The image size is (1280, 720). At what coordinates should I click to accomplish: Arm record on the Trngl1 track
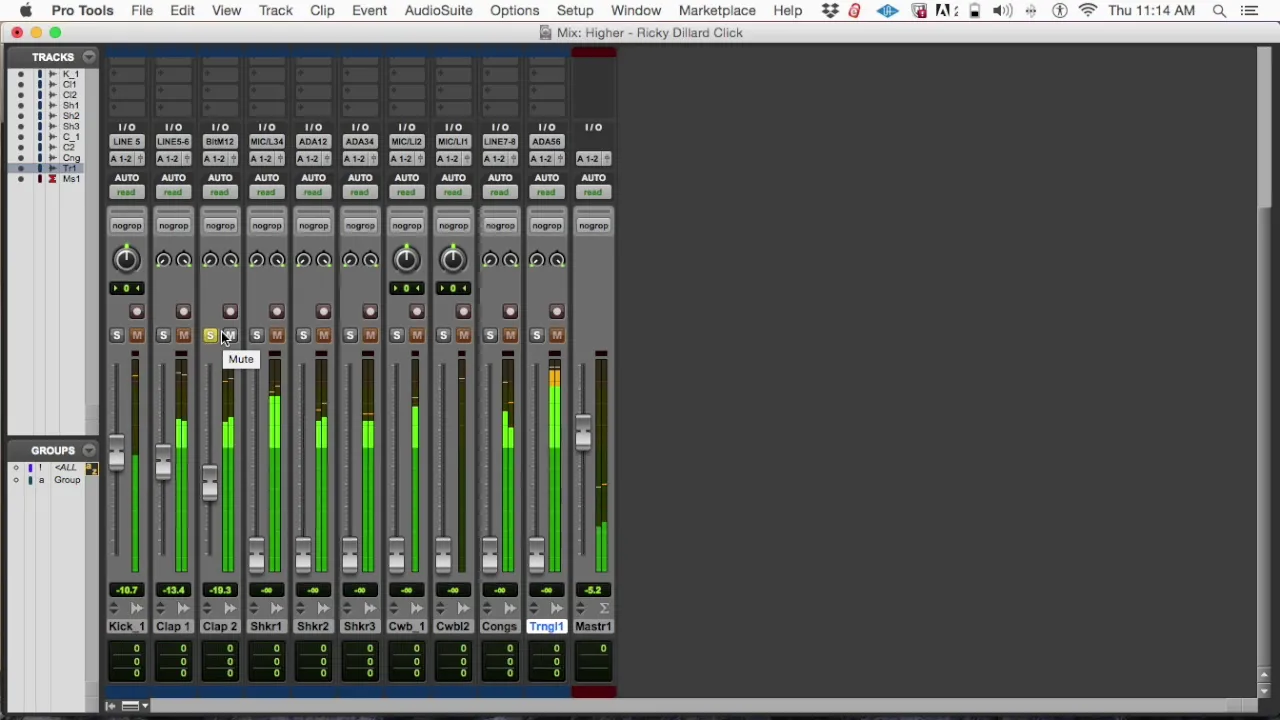point(556,312)
